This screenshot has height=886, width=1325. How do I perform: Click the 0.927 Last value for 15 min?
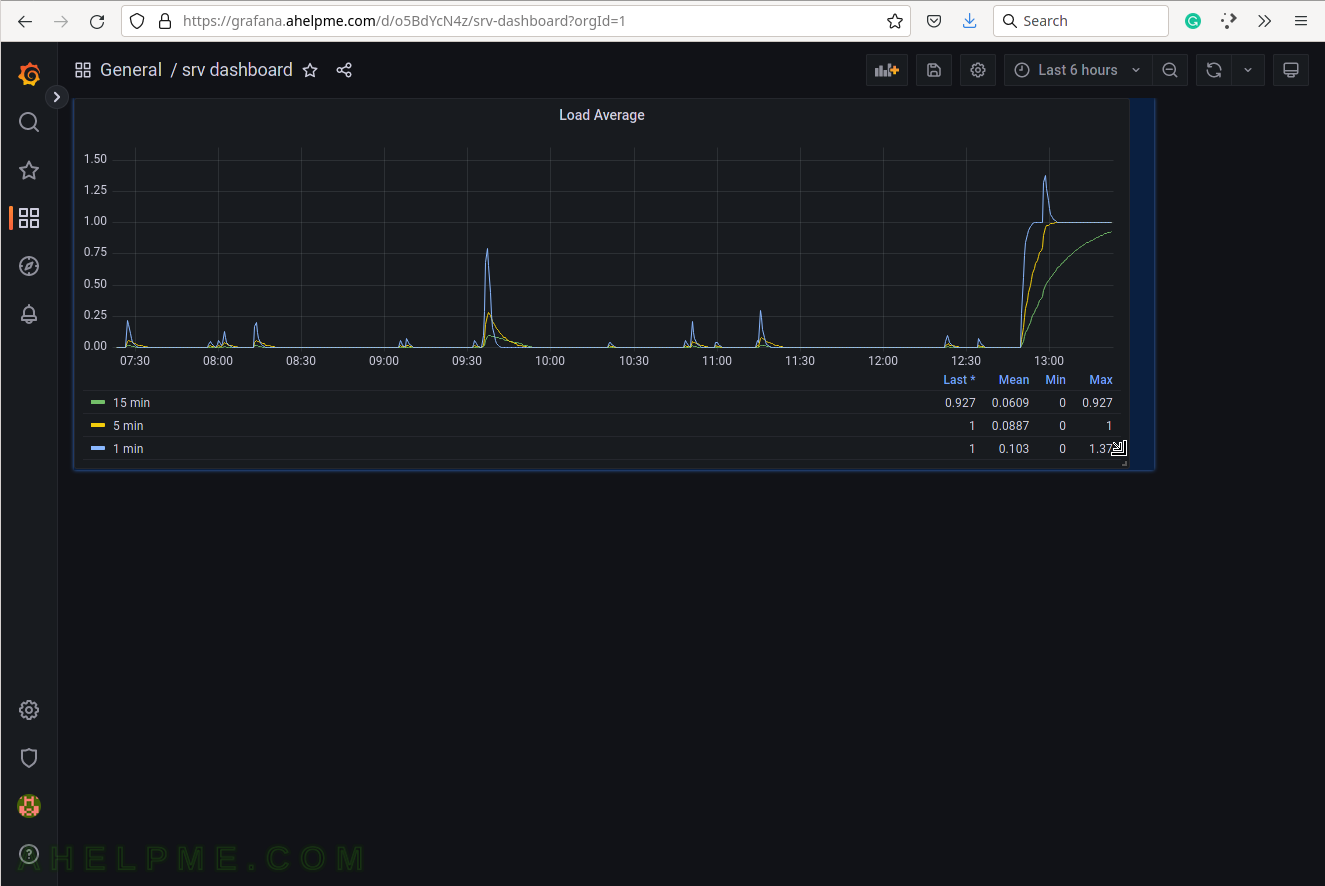[x=960, y=403]
